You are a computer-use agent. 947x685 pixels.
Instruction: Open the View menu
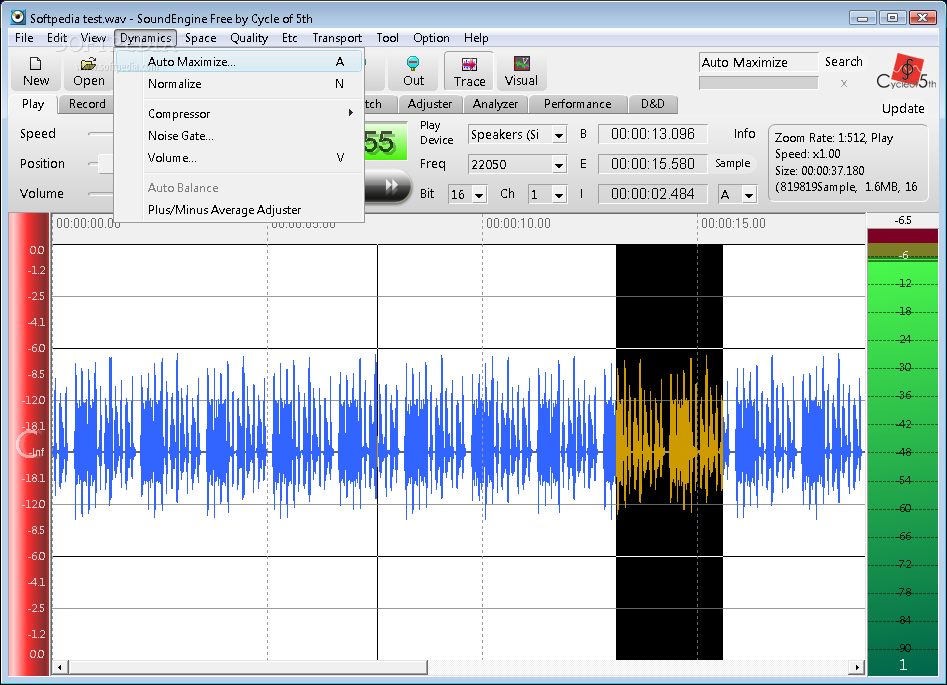pyautogui.click(x=93, y=38)
